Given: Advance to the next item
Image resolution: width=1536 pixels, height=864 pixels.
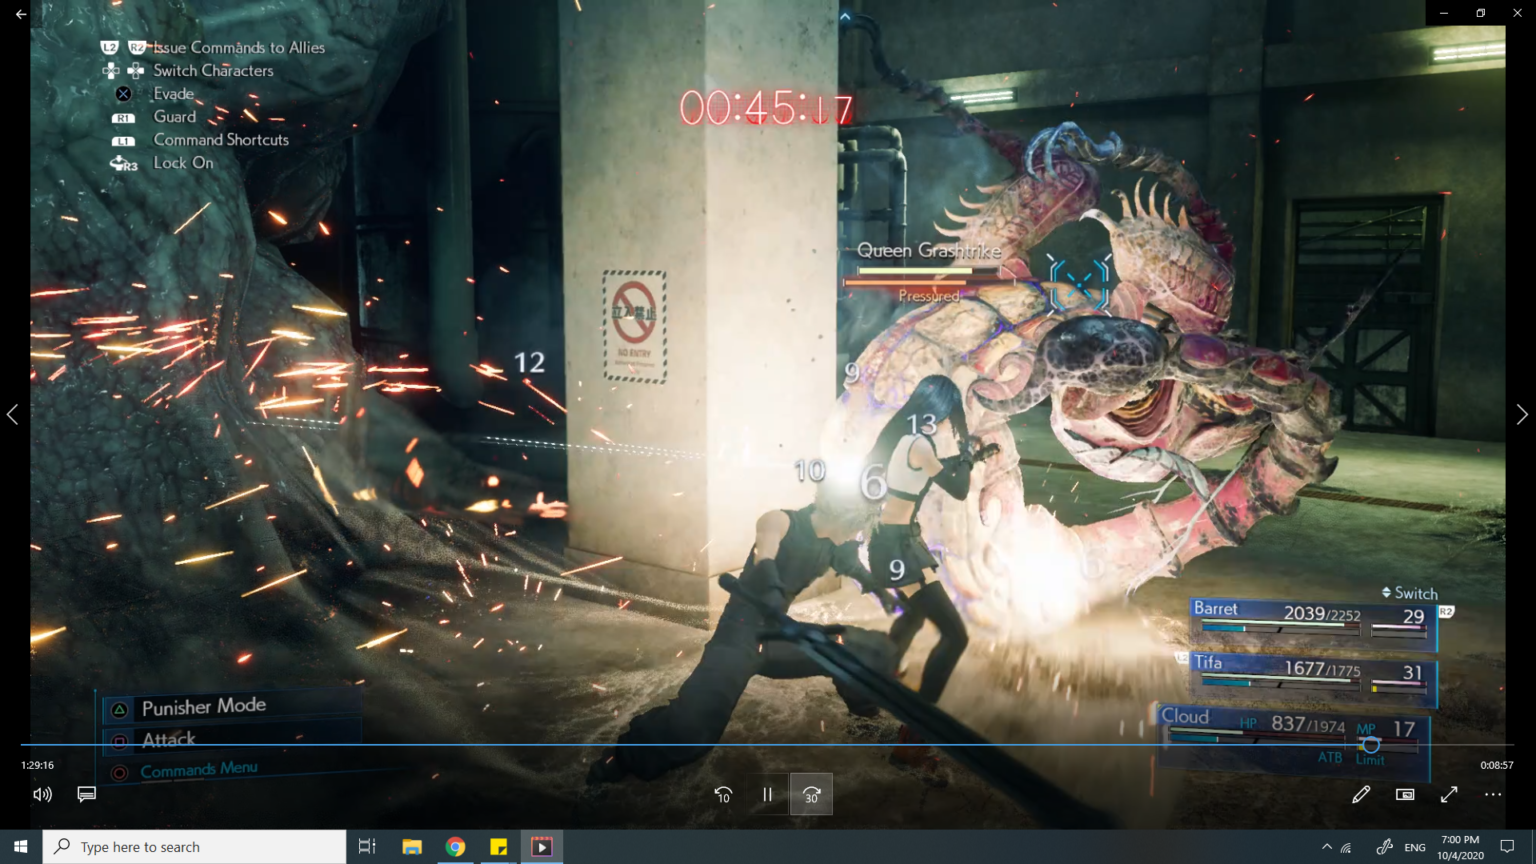Looking at the screenshot, I should tap(1521, 414).
